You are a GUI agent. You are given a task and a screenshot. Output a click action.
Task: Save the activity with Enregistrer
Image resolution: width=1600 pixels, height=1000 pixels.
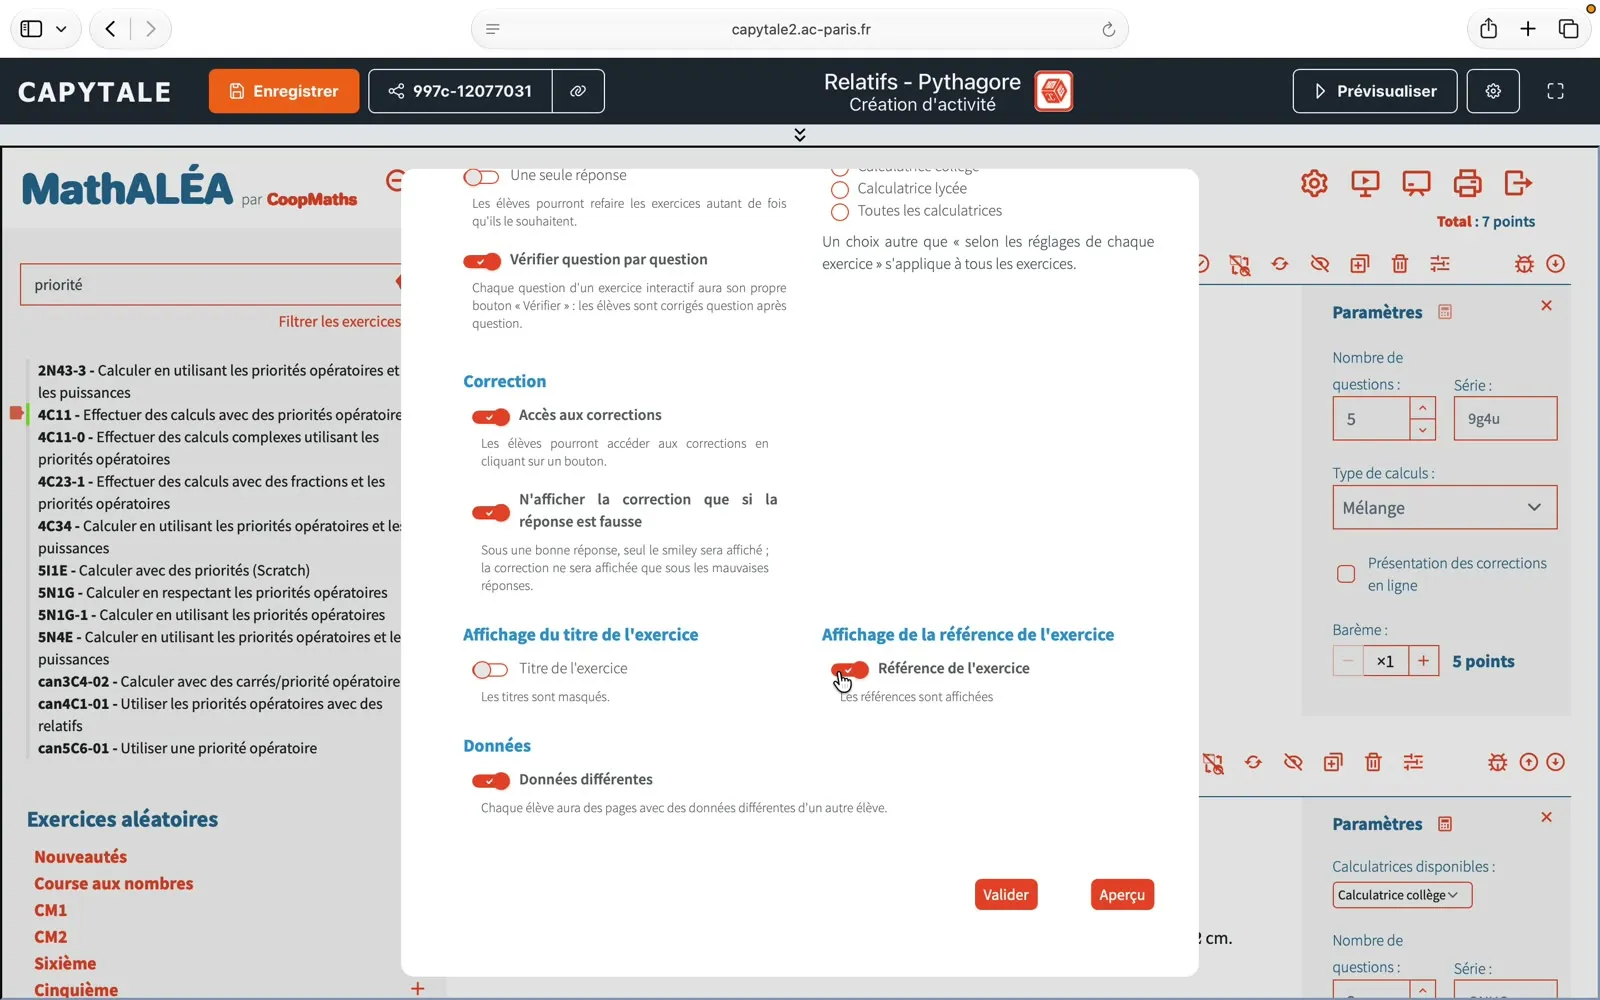(x=284, y=91)
